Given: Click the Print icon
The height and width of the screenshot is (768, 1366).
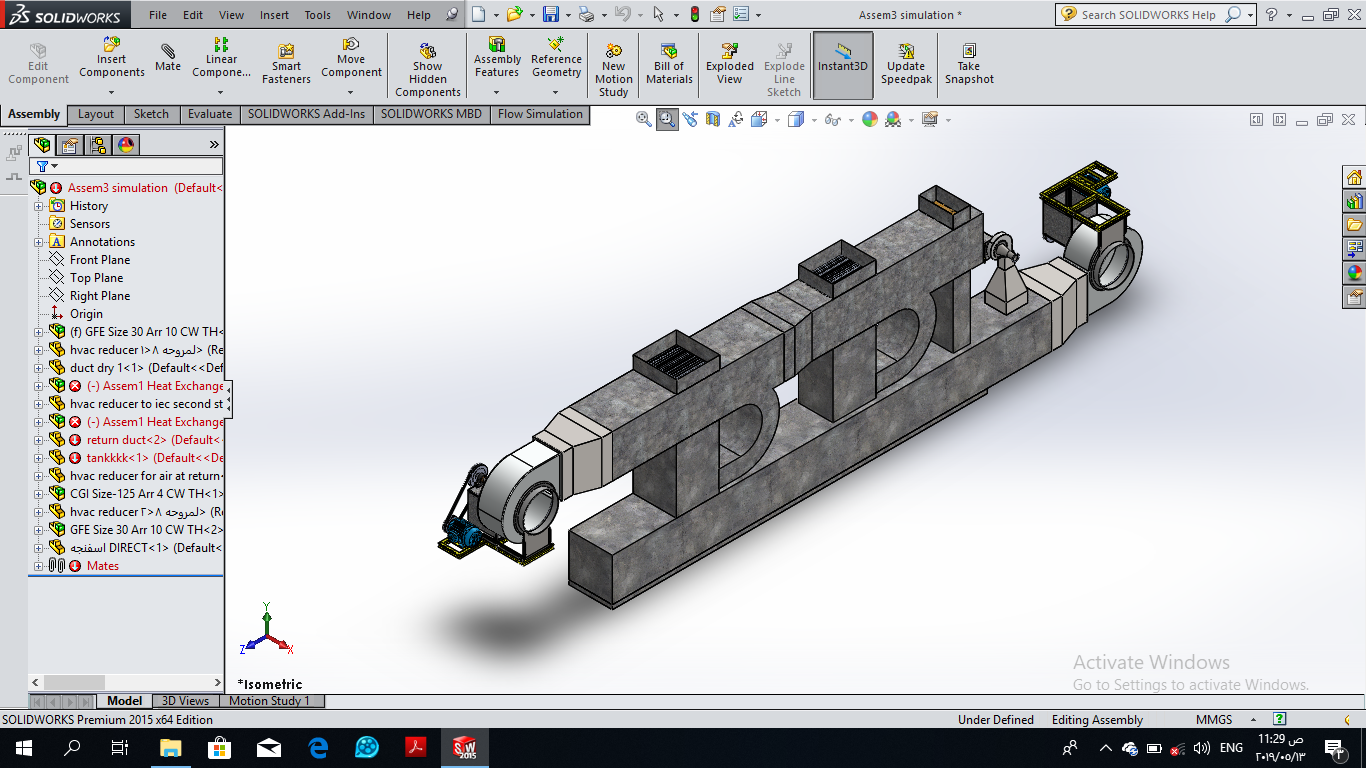Looking at the screenshot, I should pos(587,14).
